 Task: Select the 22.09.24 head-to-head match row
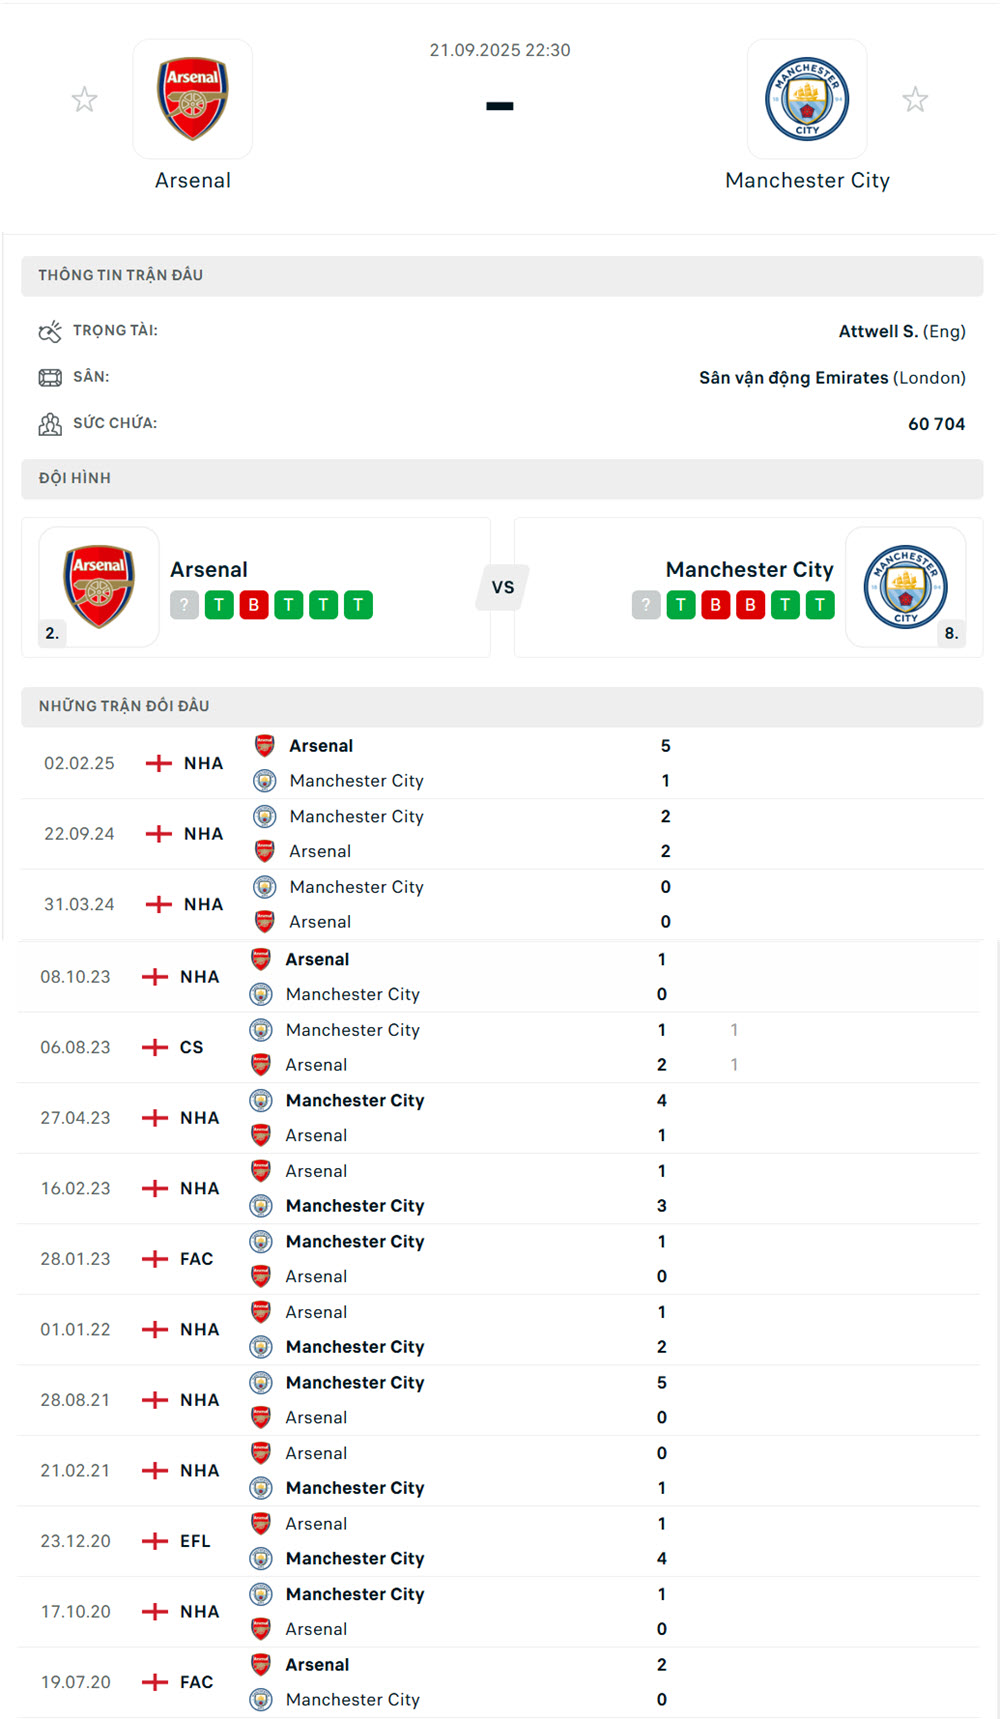[500, 833]
